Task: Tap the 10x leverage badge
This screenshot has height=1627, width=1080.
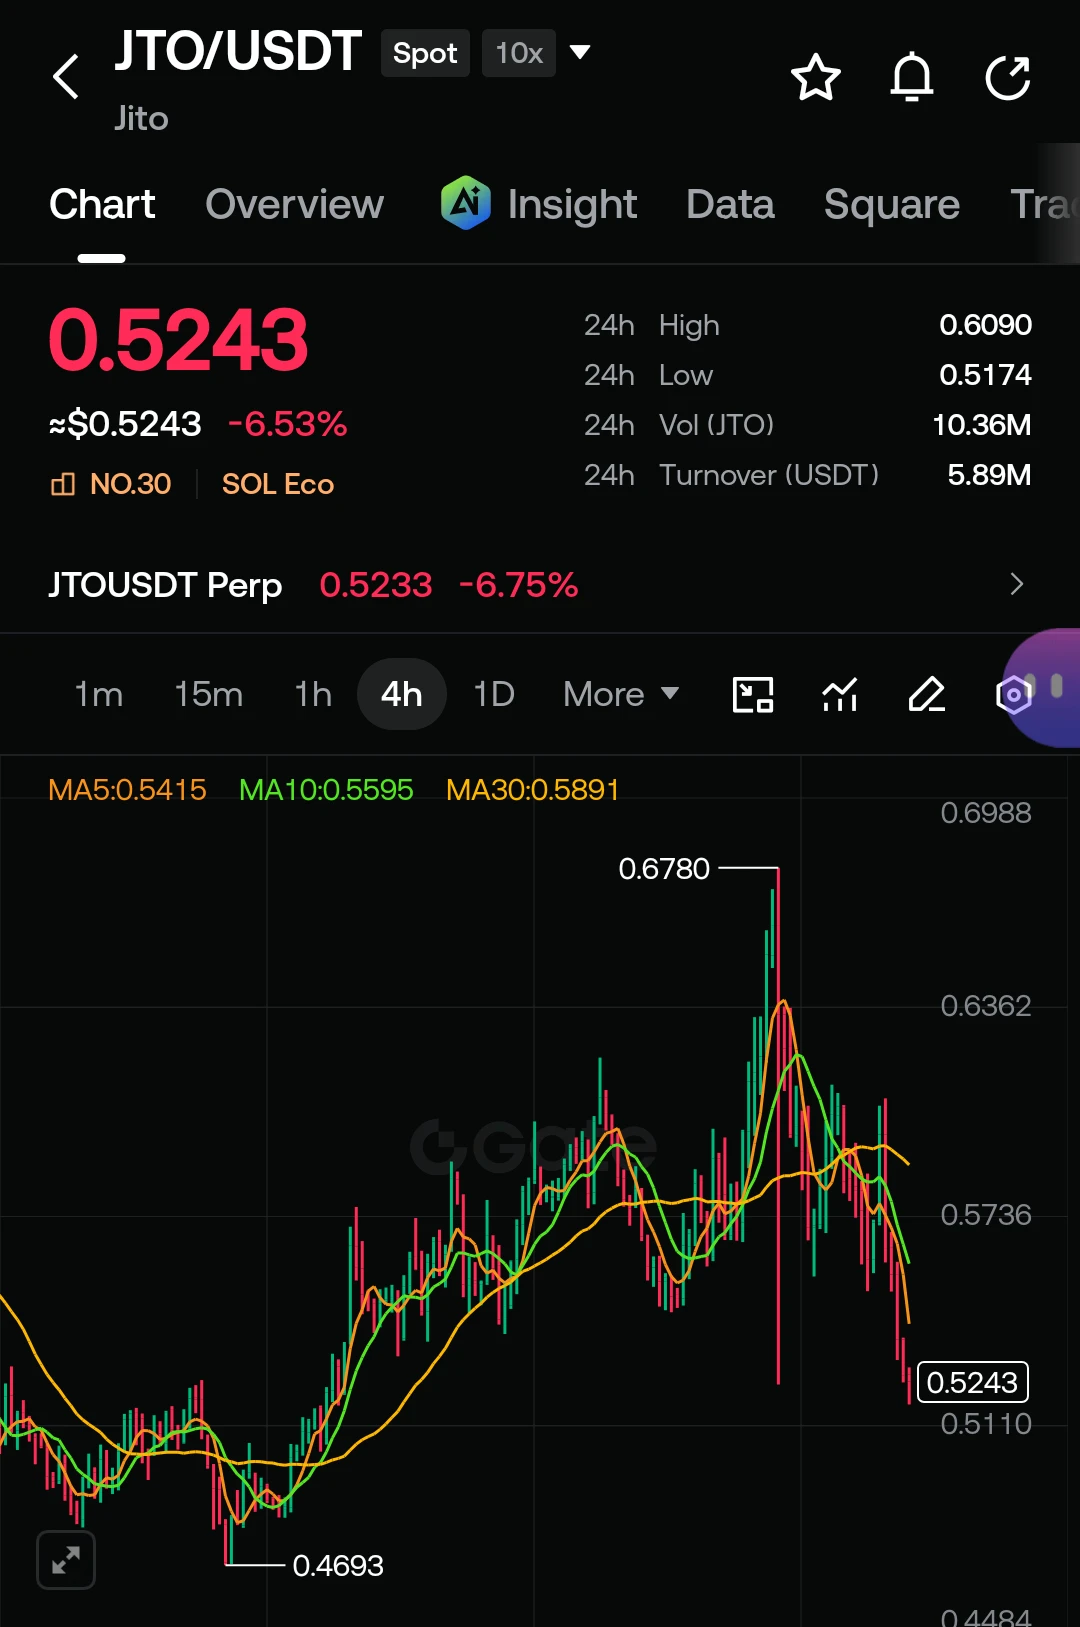Action: pos(519,53)
